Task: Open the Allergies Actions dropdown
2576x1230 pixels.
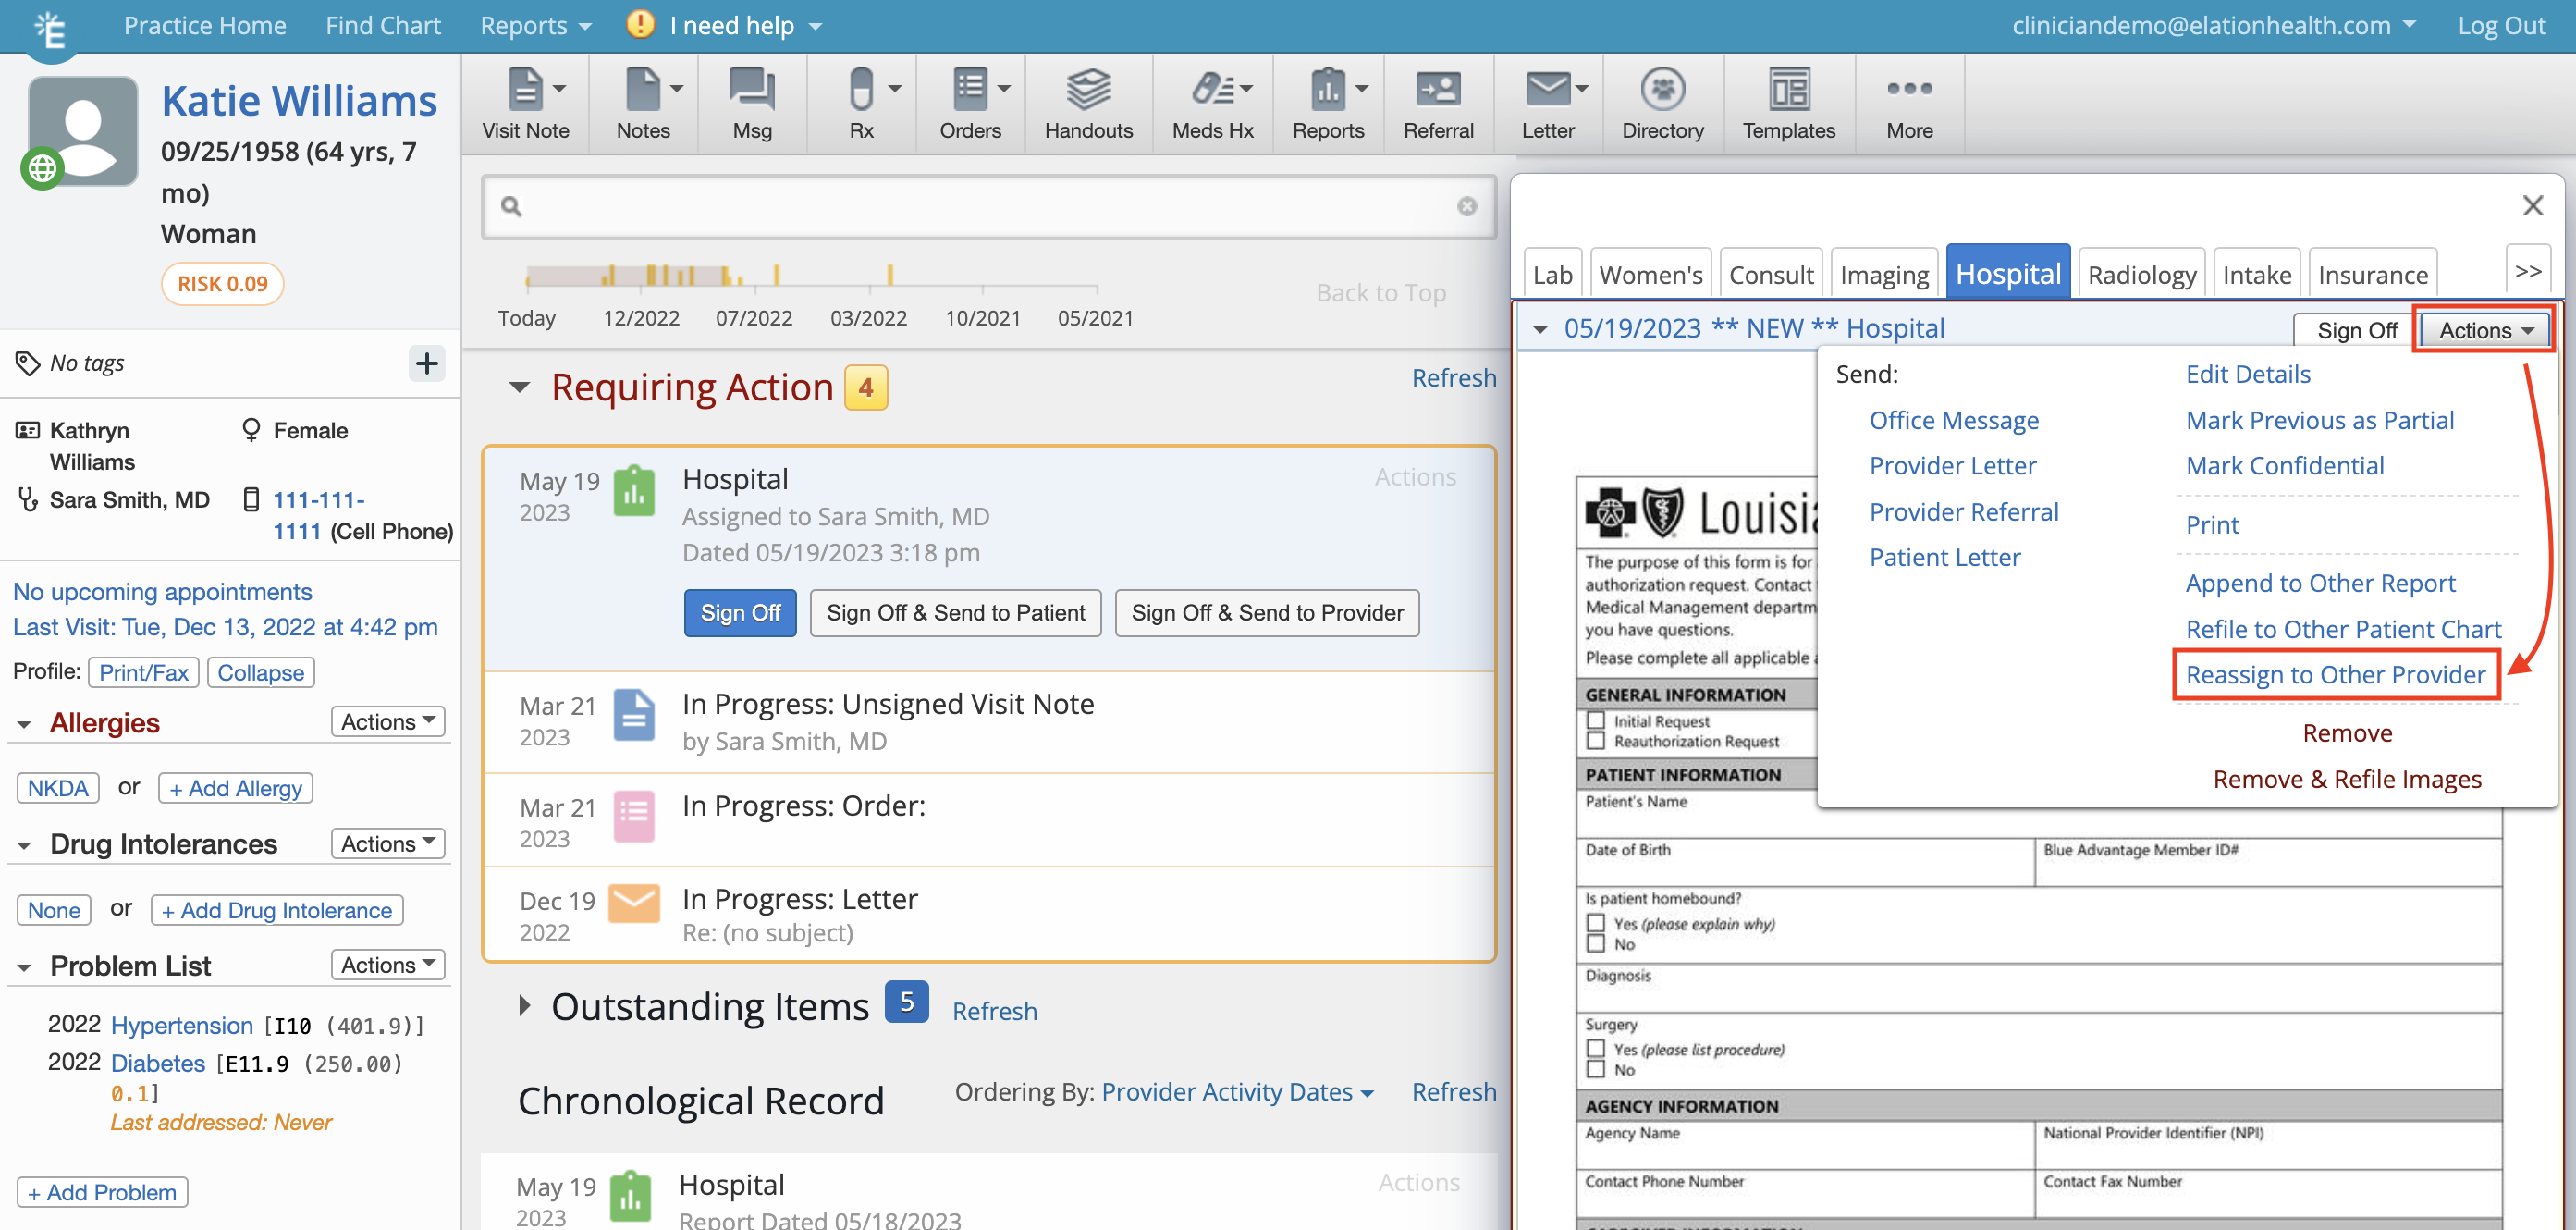Action: [x=387, y=721]
